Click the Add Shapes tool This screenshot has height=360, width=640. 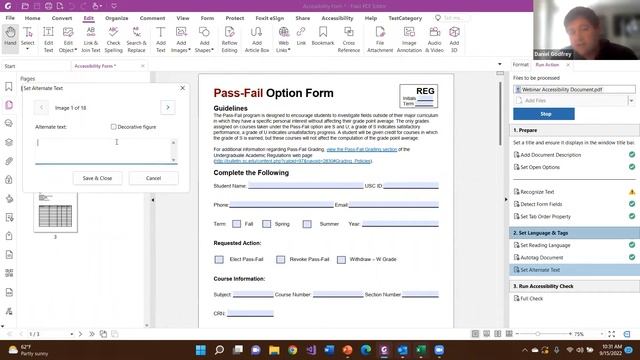(x=204, y=39)
